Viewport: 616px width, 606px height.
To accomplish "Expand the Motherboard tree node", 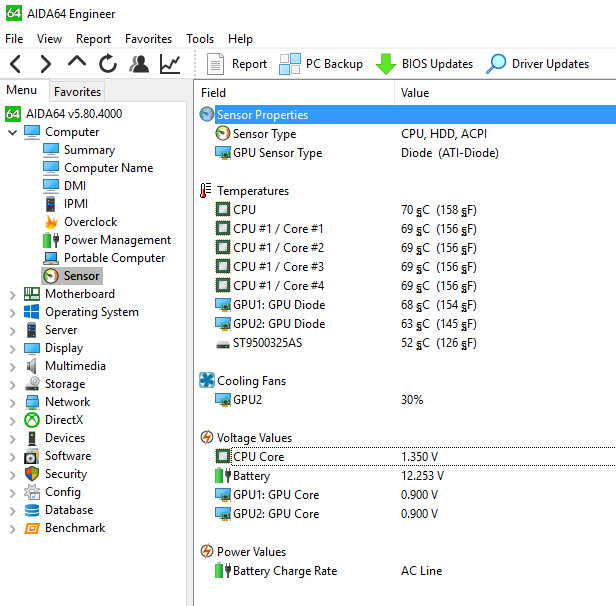I will pos(13,295).
